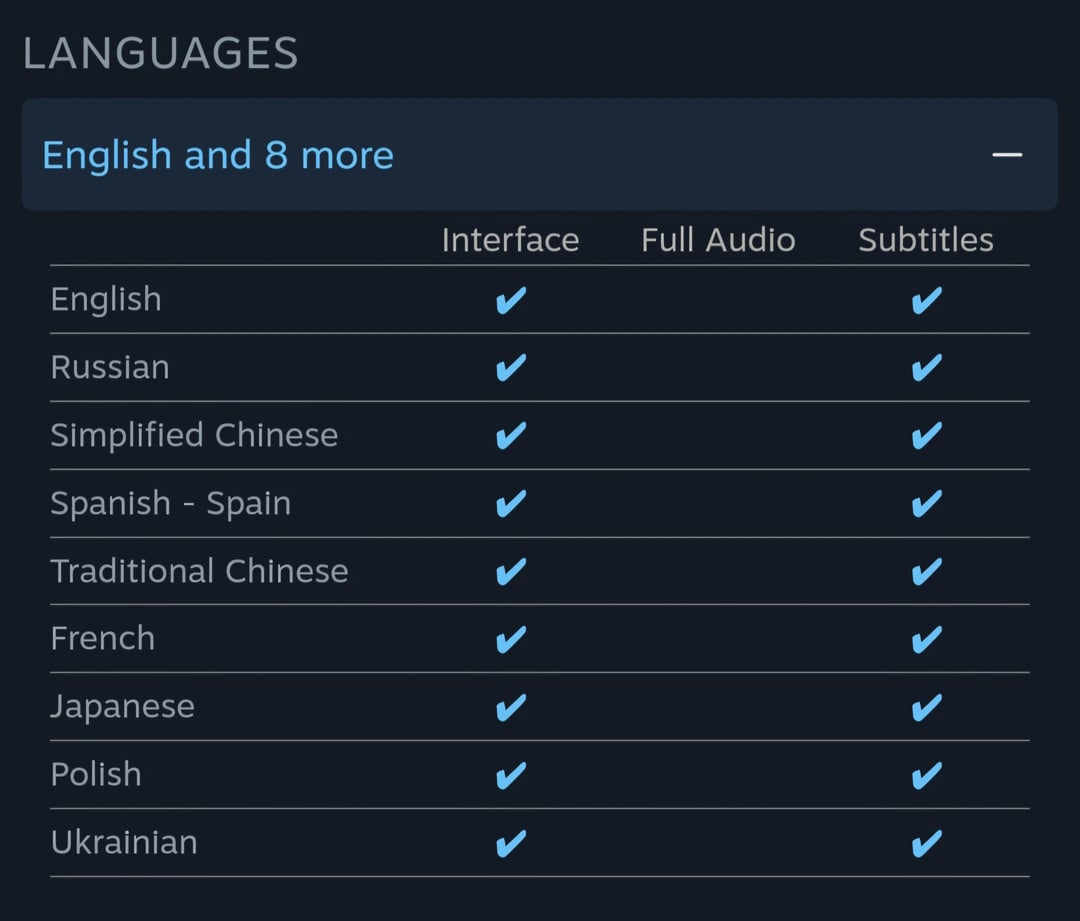Click the Japanese Interface checkmark
Image resolution: width=1080 pixels, height=921 pixels.
click(511, 707)
